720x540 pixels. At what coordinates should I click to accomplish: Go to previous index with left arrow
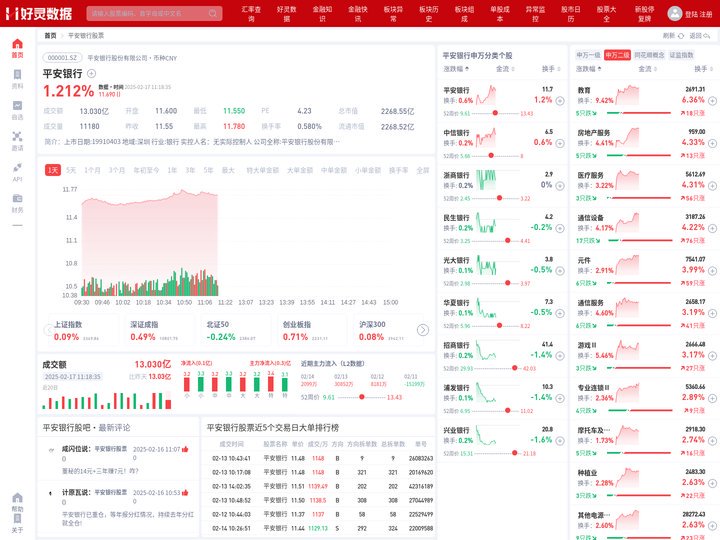tap(49, 330)
